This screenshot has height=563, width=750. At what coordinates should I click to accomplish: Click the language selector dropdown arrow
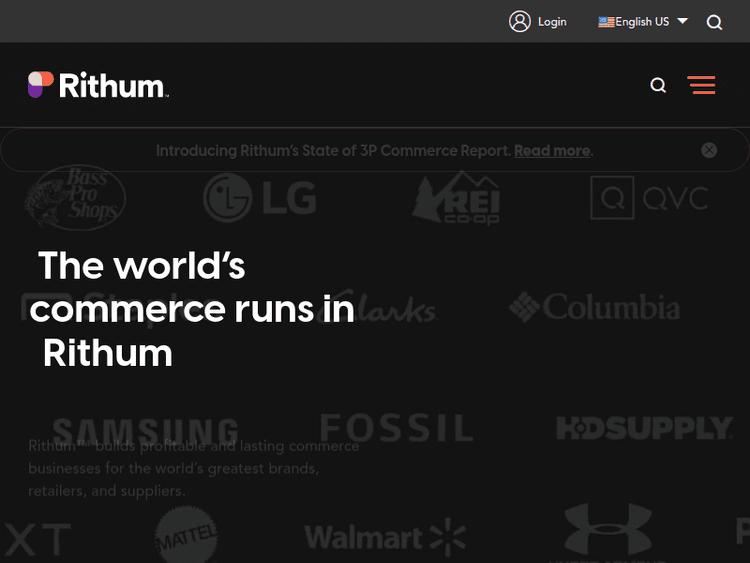click(x=682, y=21)
